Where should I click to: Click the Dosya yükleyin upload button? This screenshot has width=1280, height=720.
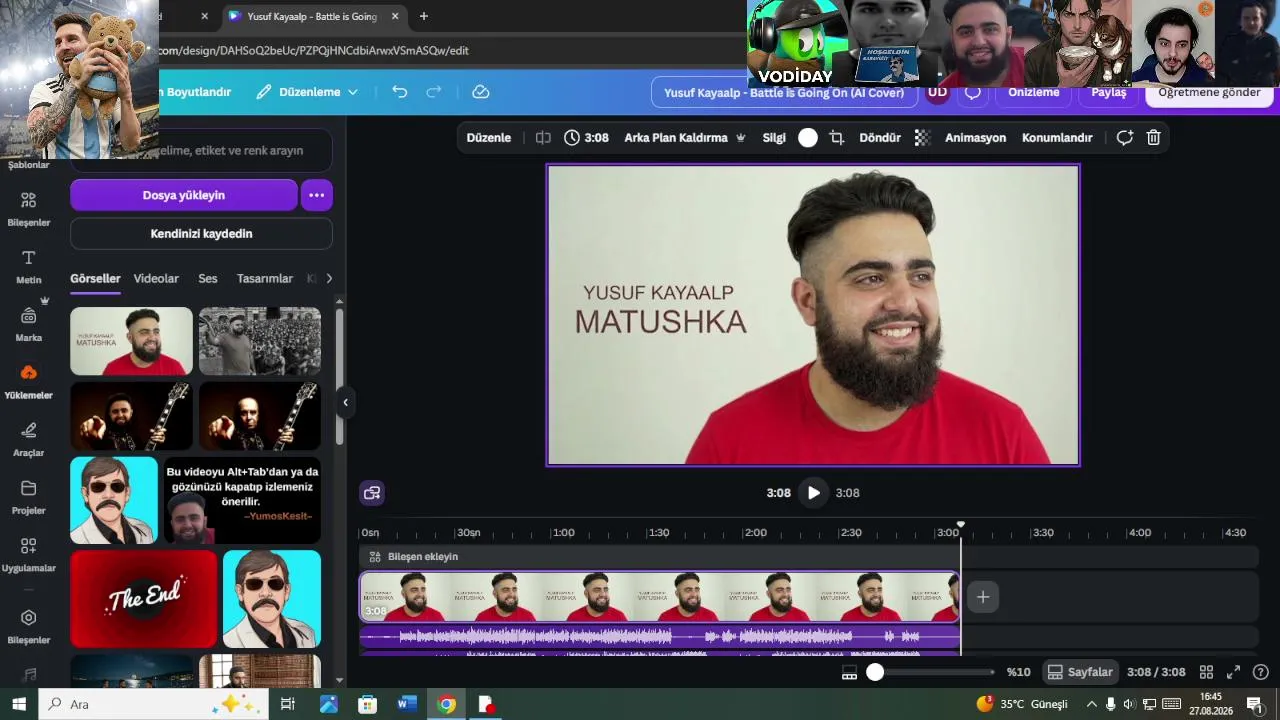click(x=184, y=195)
